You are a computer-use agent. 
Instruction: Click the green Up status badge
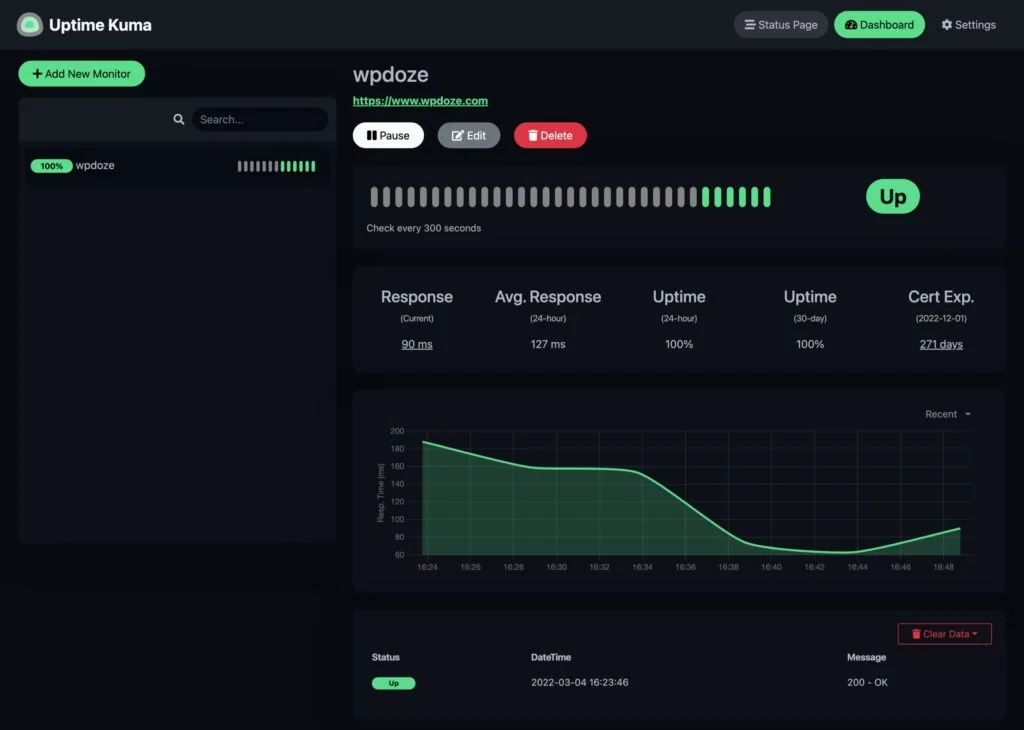click(x=891, y=196)
